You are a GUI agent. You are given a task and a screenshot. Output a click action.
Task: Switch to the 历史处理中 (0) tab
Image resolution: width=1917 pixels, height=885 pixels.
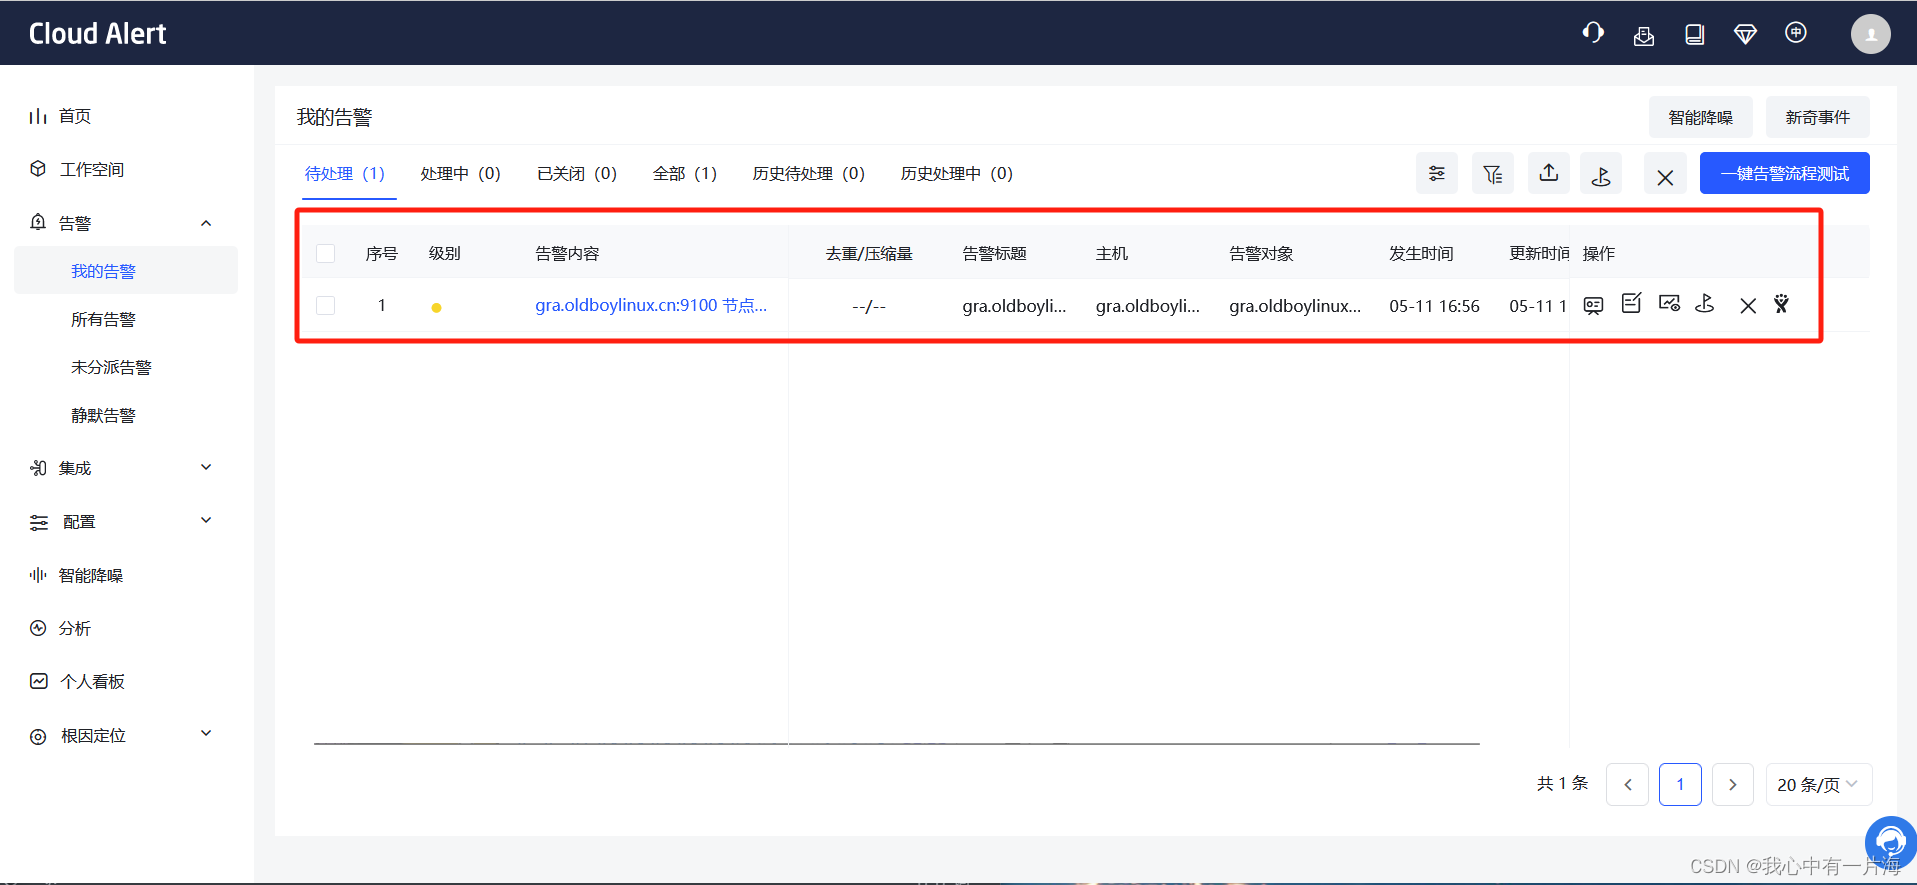pos(957,174)
